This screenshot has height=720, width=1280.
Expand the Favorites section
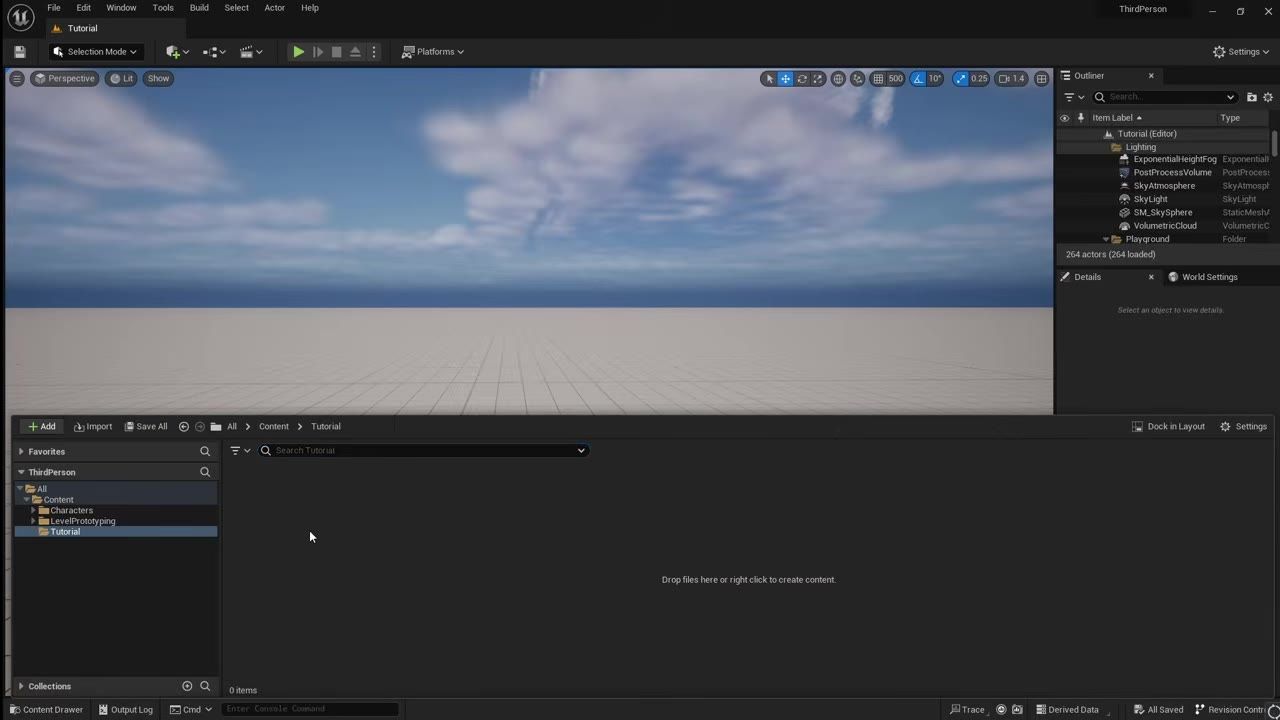pyautogui.click(x=21, y=452)
